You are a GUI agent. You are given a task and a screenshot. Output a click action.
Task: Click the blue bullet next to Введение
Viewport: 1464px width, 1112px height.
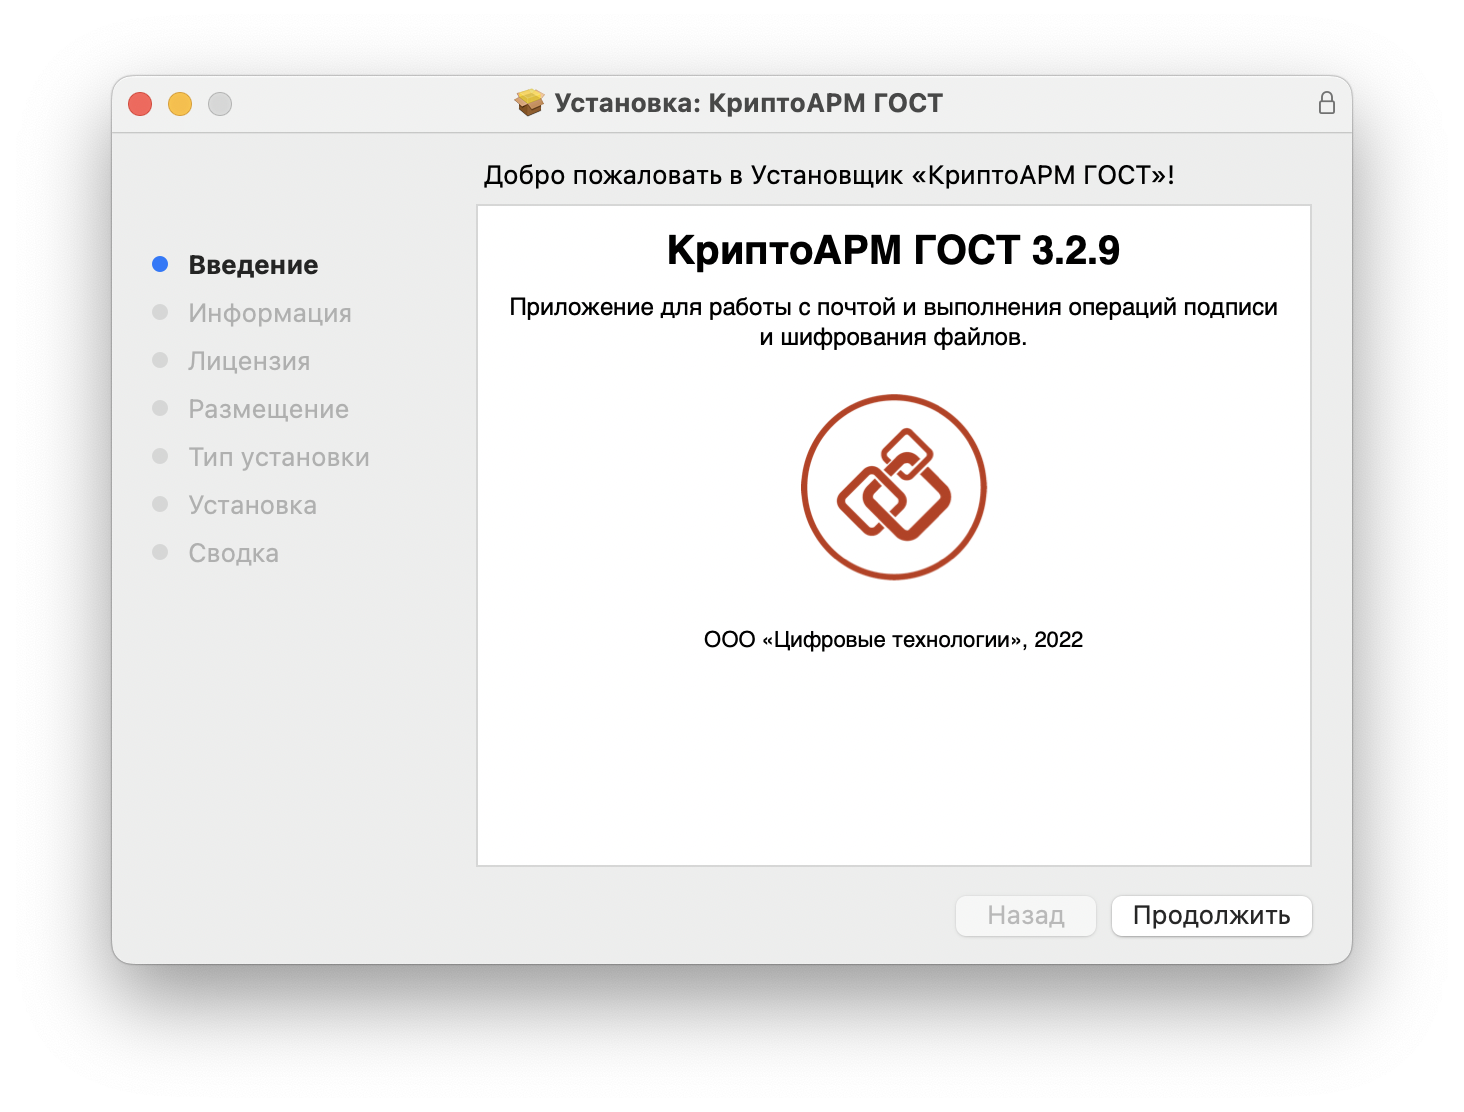tap(160, 263)
